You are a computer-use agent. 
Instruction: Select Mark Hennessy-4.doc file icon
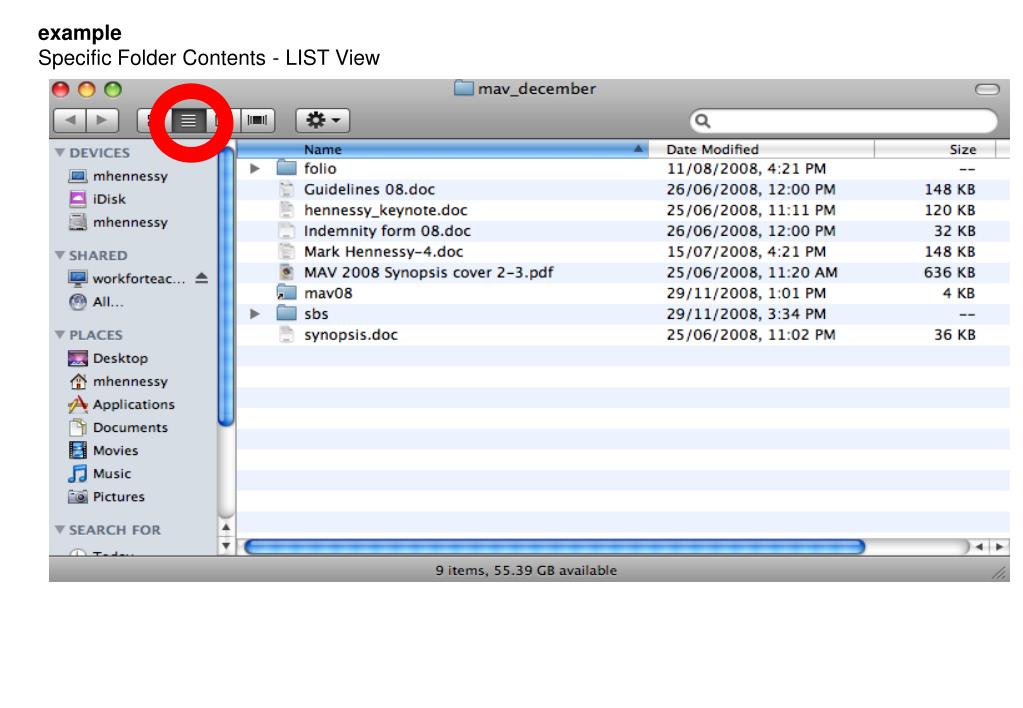click(x=286, y=251)
